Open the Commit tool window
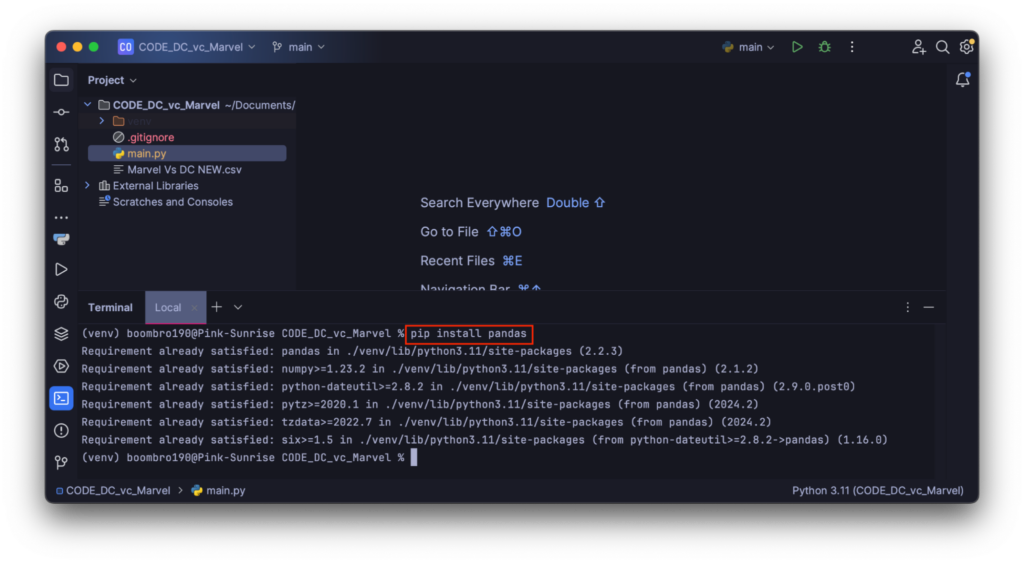Screen dimensions: 1024x563 pos(61,112)
